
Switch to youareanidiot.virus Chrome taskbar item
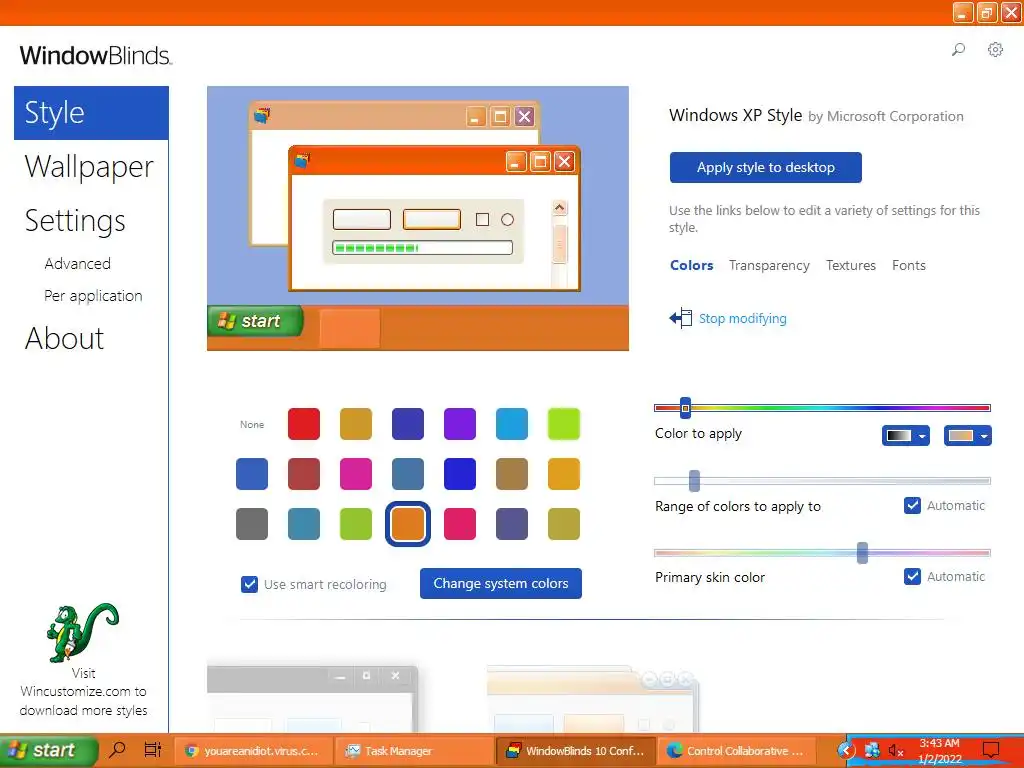click(253, 751)
